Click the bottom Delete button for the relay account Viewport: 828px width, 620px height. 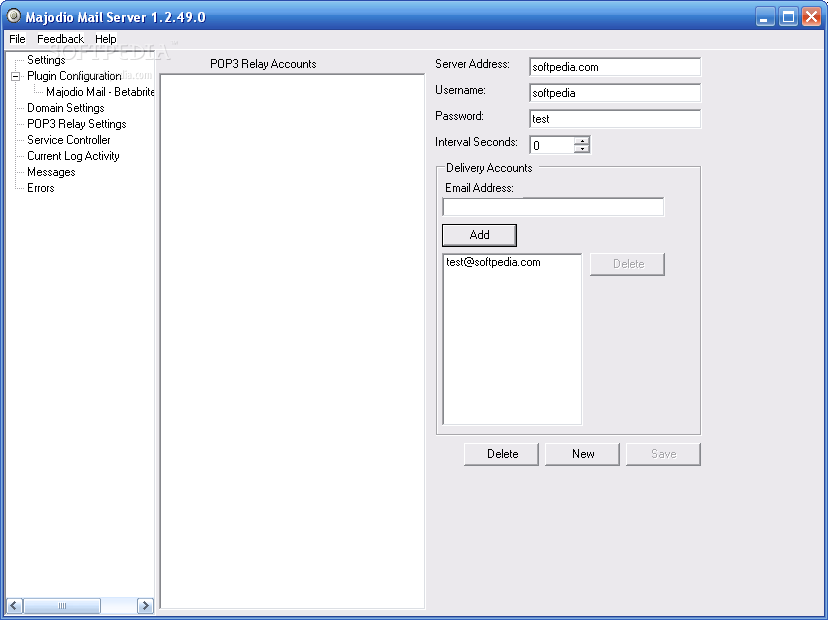[x=502, y=454]
